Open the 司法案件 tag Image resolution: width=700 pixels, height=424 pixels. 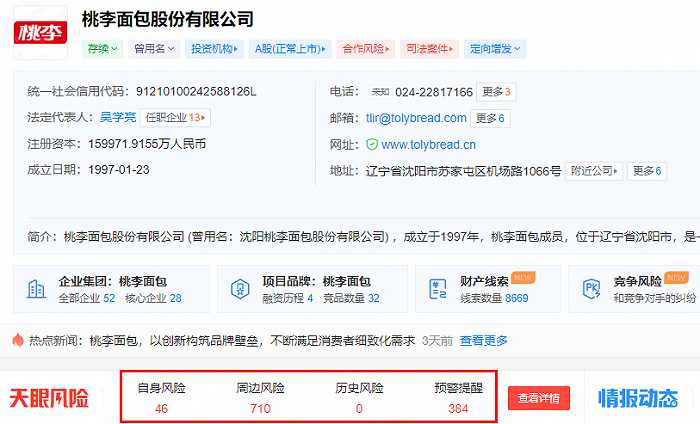point(429,49)
